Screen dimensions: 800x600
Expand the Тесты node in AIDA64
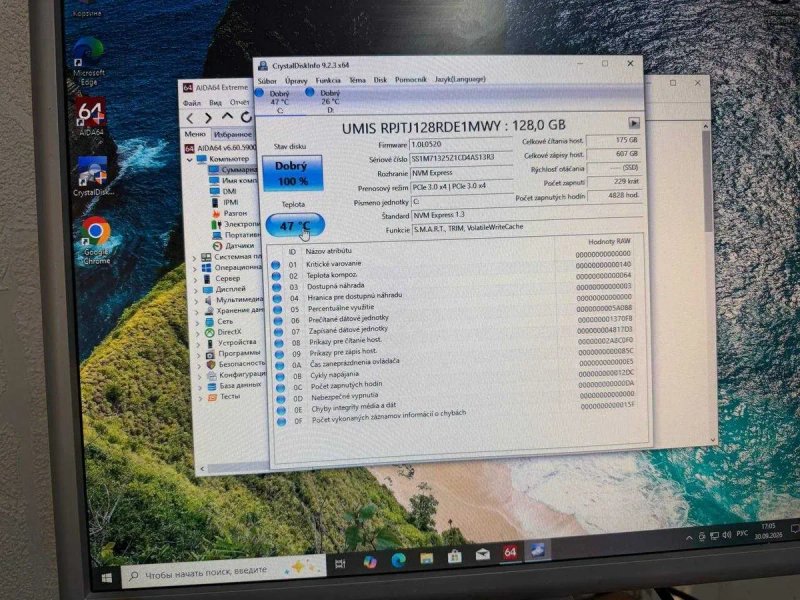[201, 398]
